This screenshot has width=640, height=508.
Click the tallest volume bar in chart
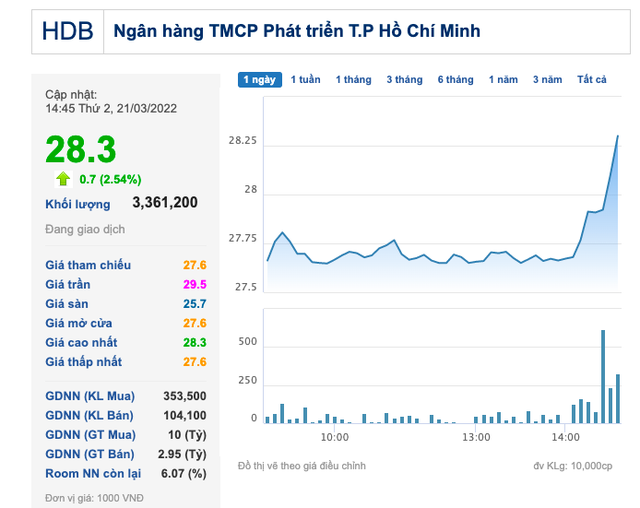[x=603, y=376]
